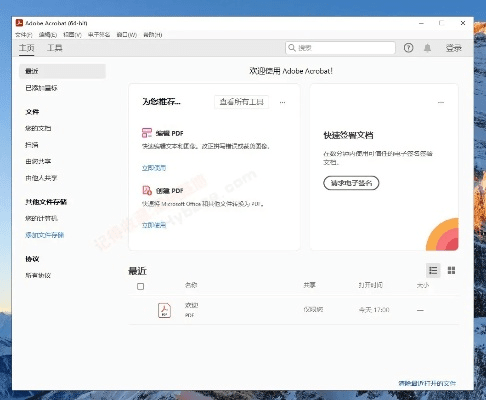Click the 清除最近打开的文件 link
Image resolution: width=486 pixels, height=400 pixels.
427,383
